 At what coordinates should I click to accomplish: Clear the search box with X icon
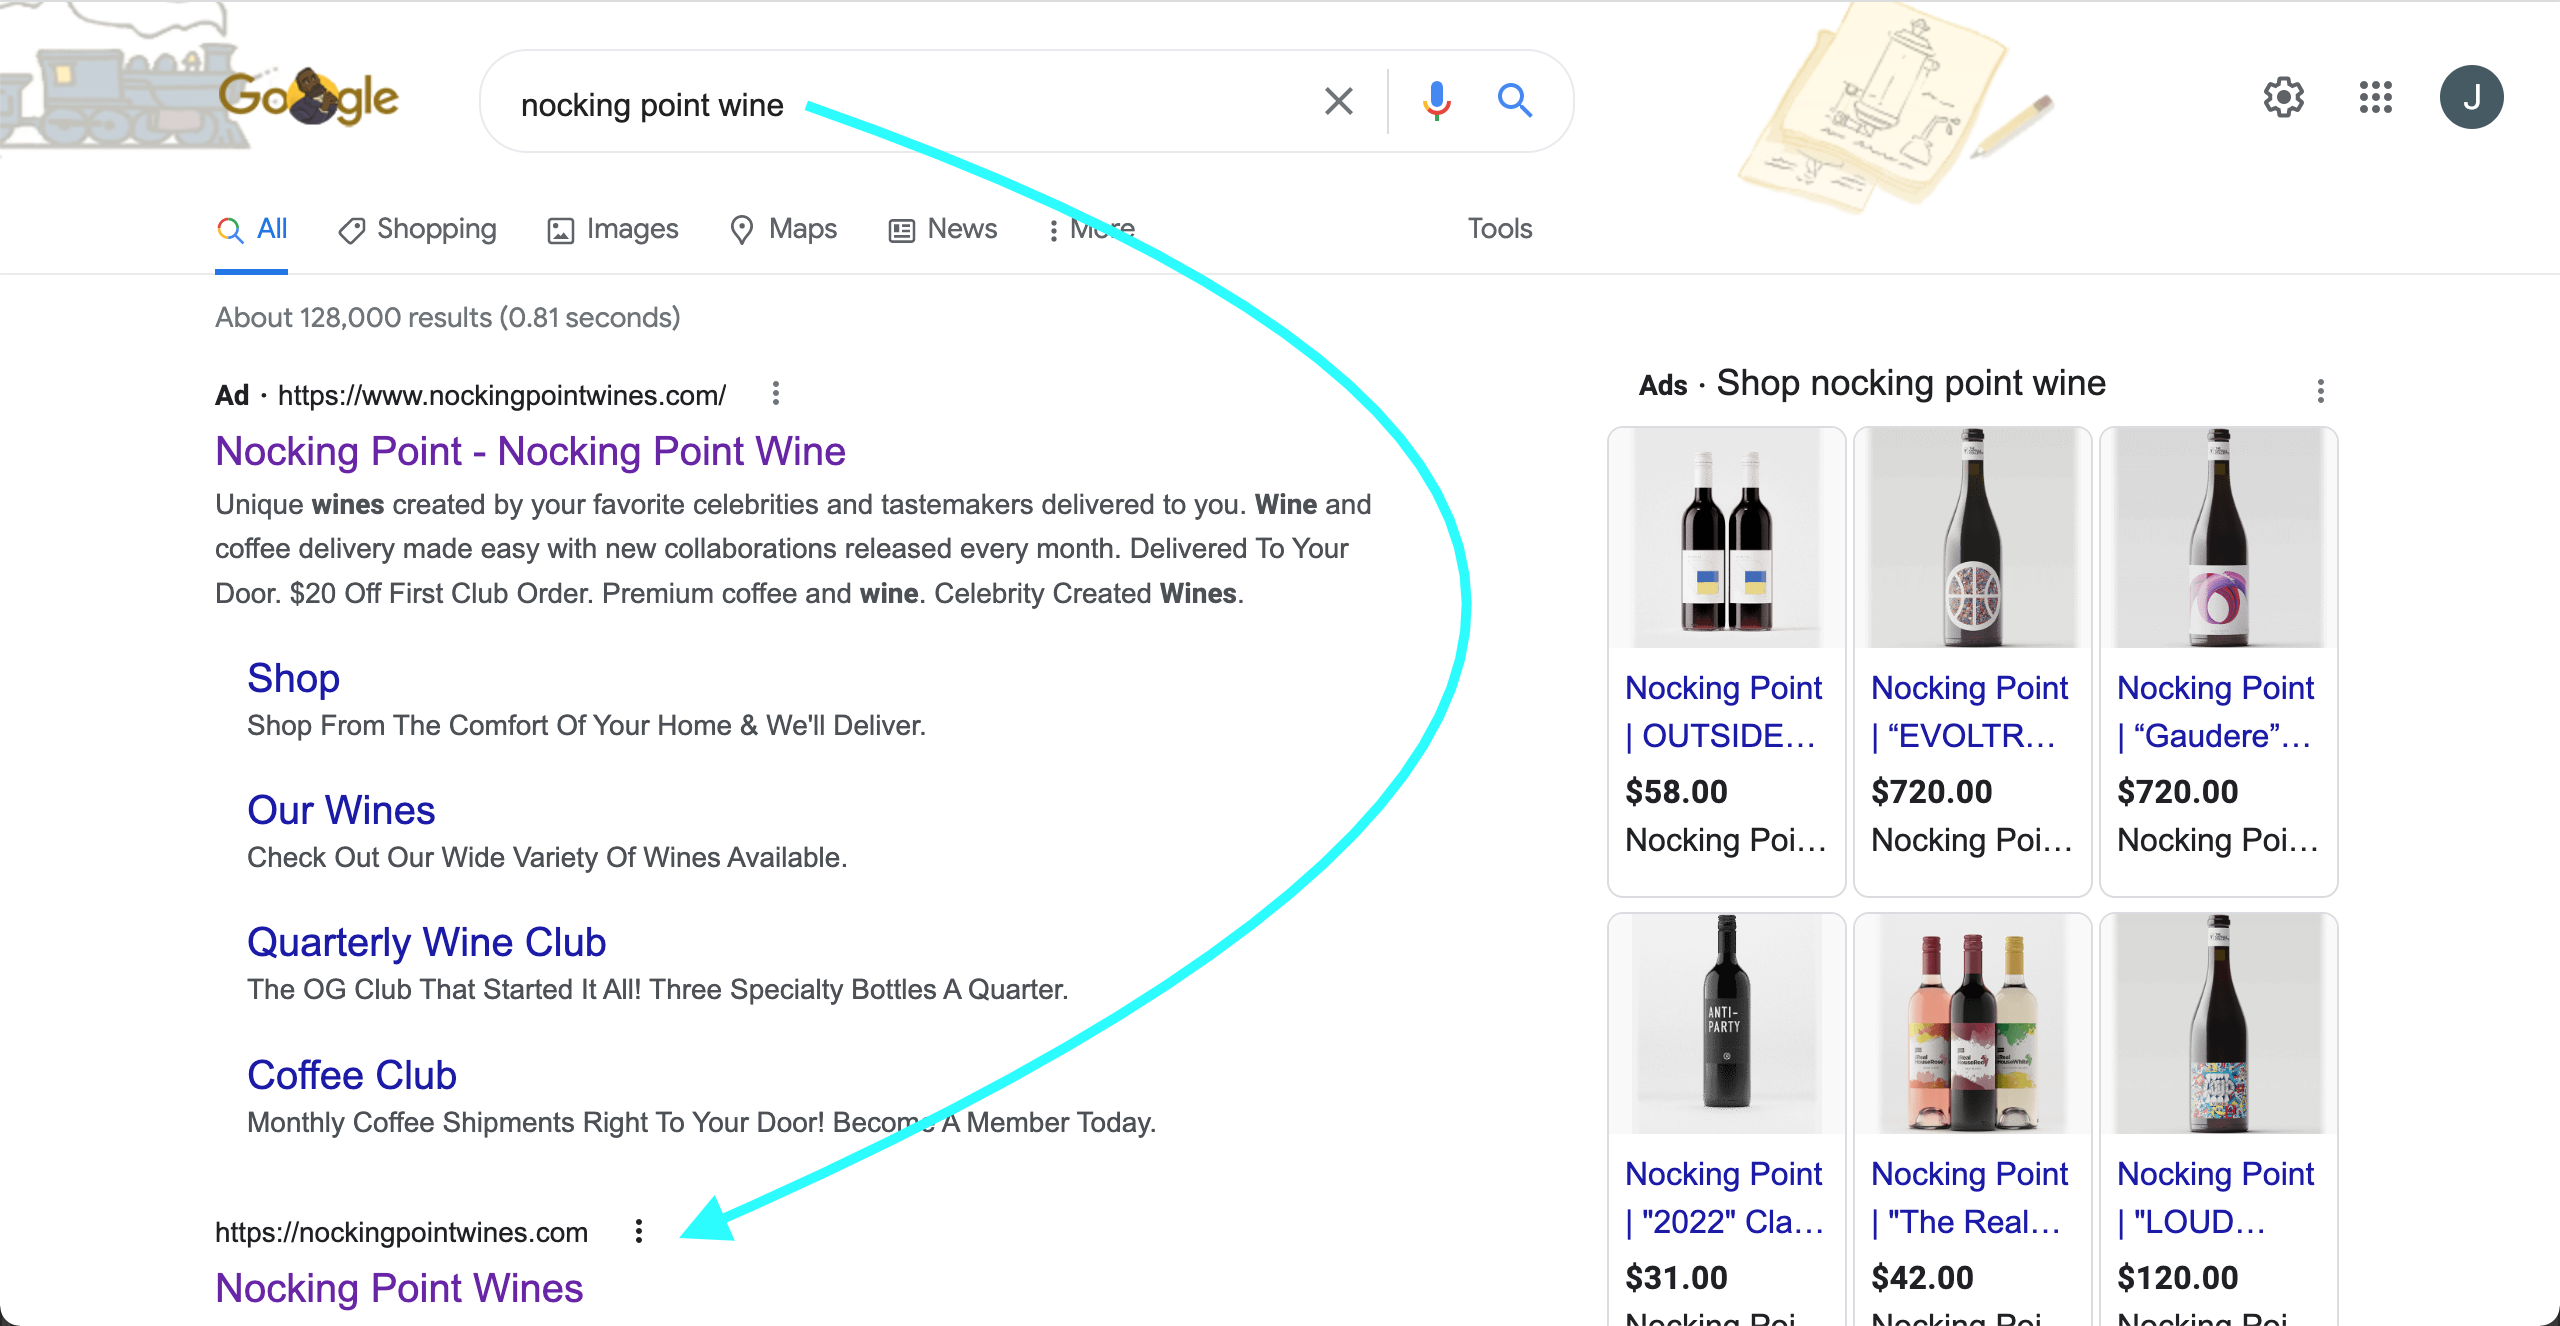(1338, 101)
